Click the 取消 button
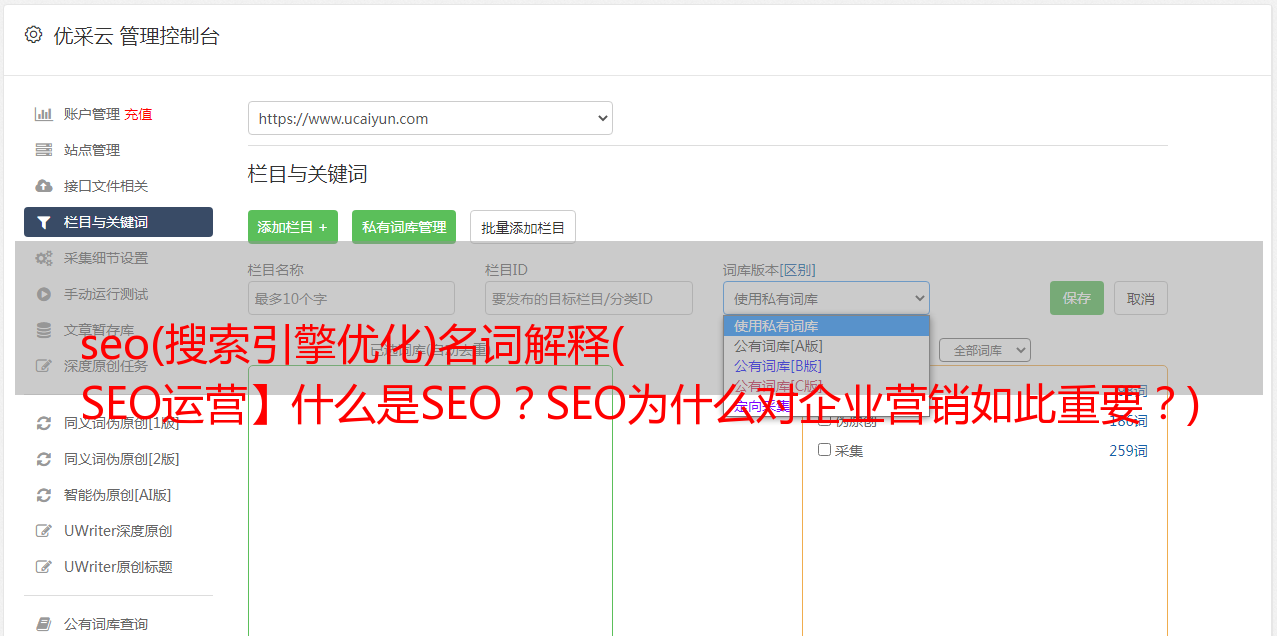The width and height of the screenshot is (1277, 636). [1141, 298]
